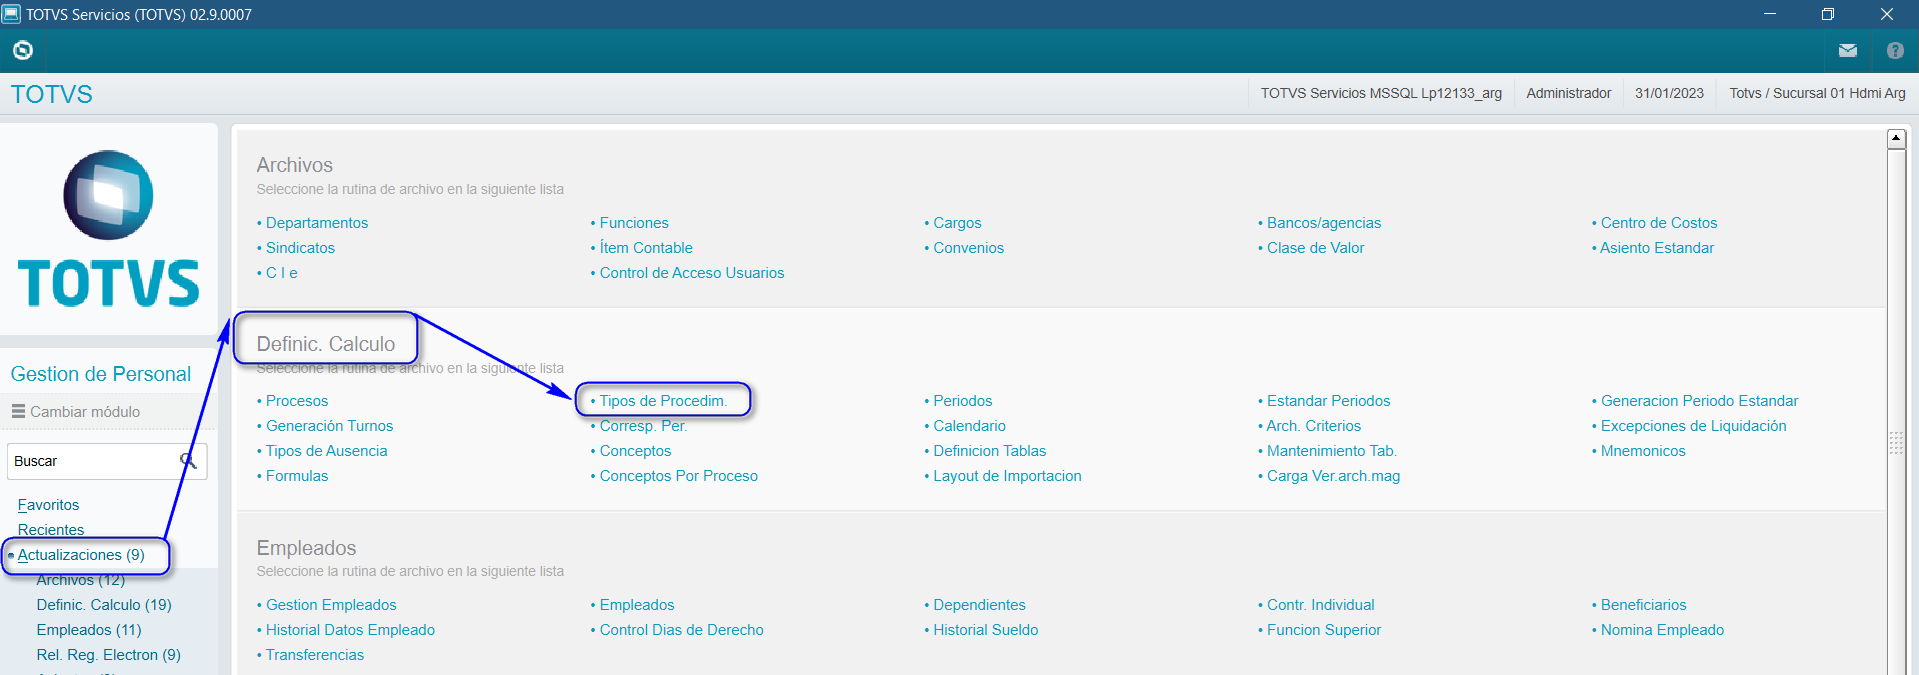Click the TOTVS logo image in sidebar
The width and height of the screenshot is (1919, 675).
pos(109,228)
